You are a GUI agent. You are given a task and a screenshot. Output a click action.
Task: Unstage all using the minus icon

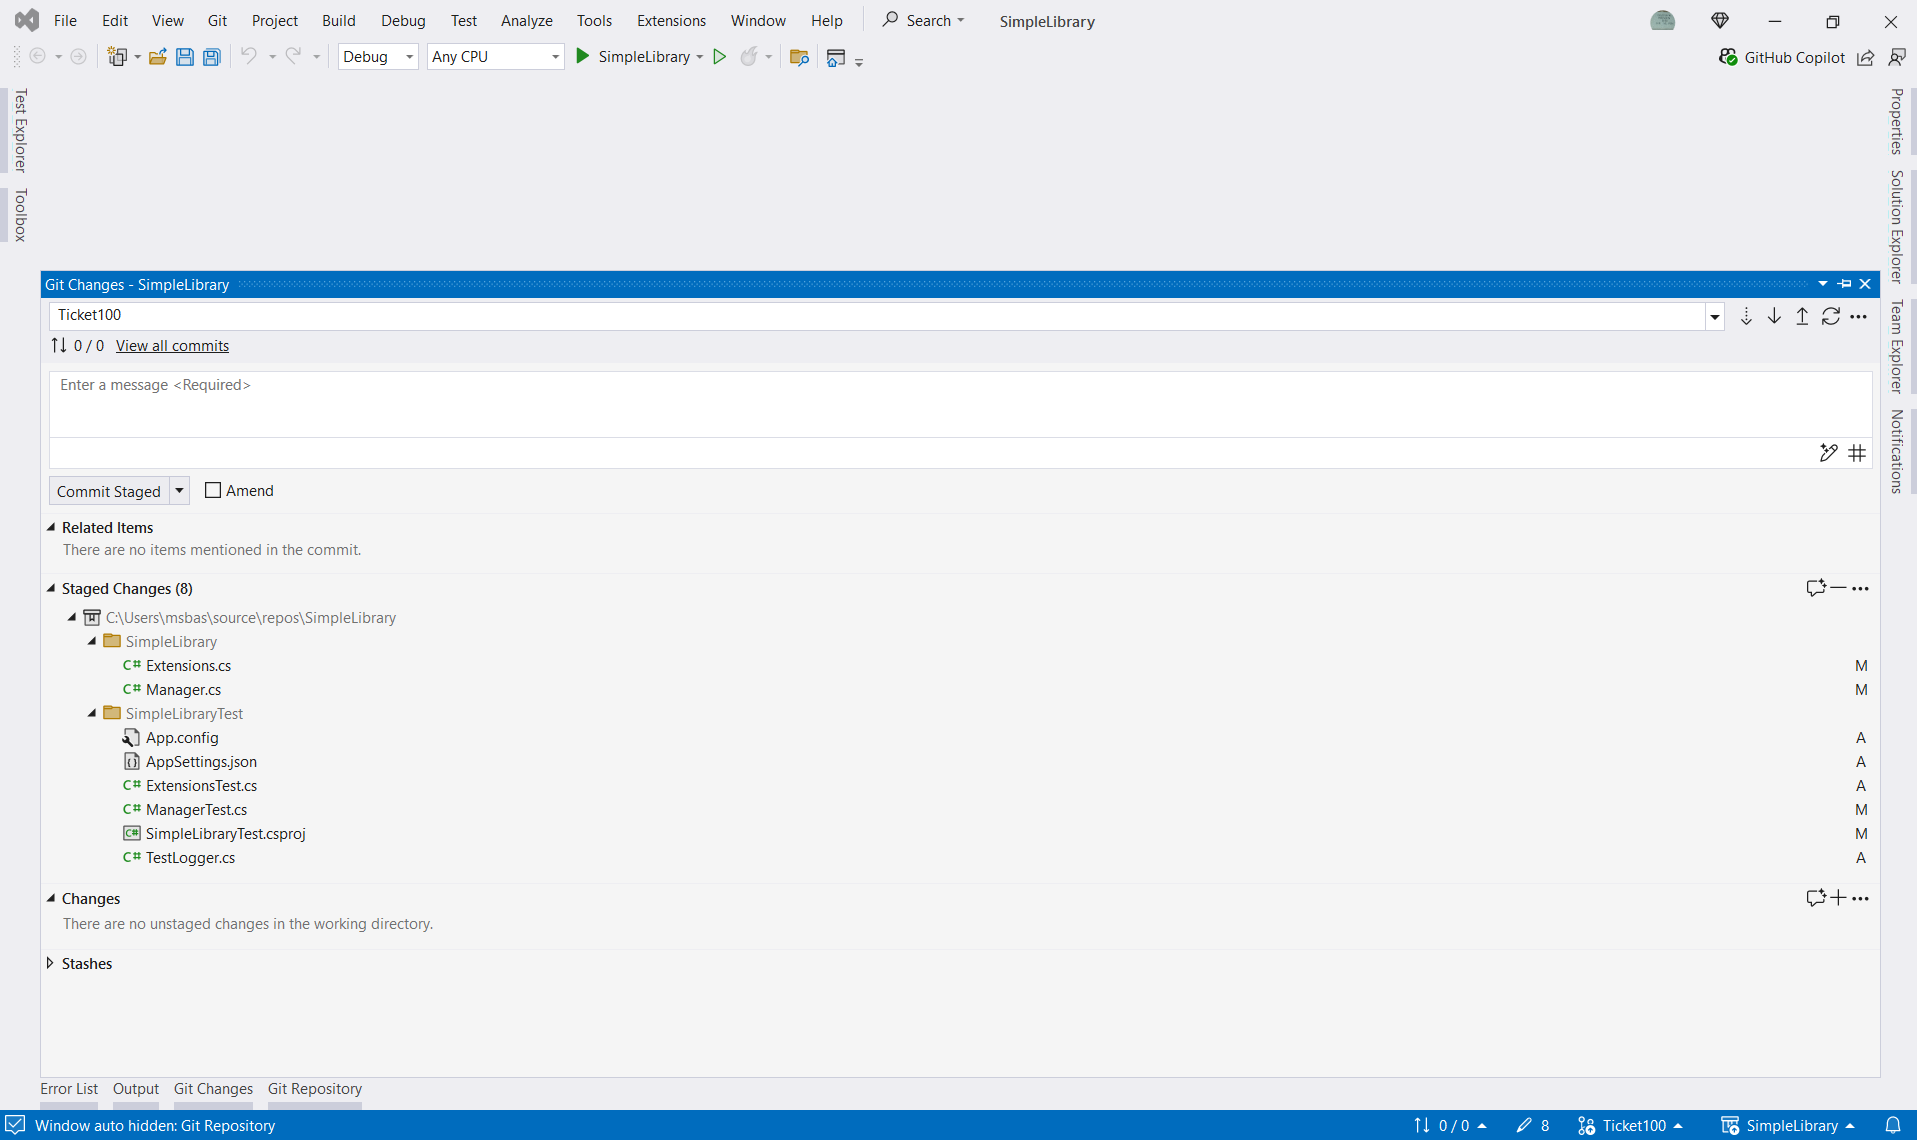[1838, 588]
